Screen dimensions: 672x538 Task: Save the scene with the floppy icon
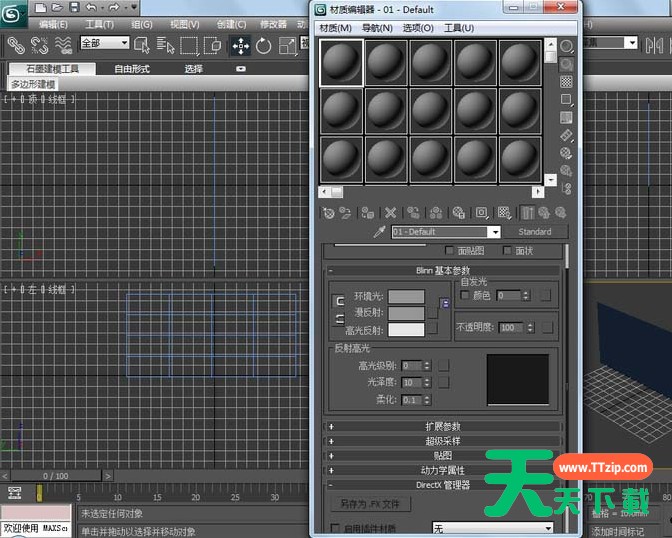75,7
